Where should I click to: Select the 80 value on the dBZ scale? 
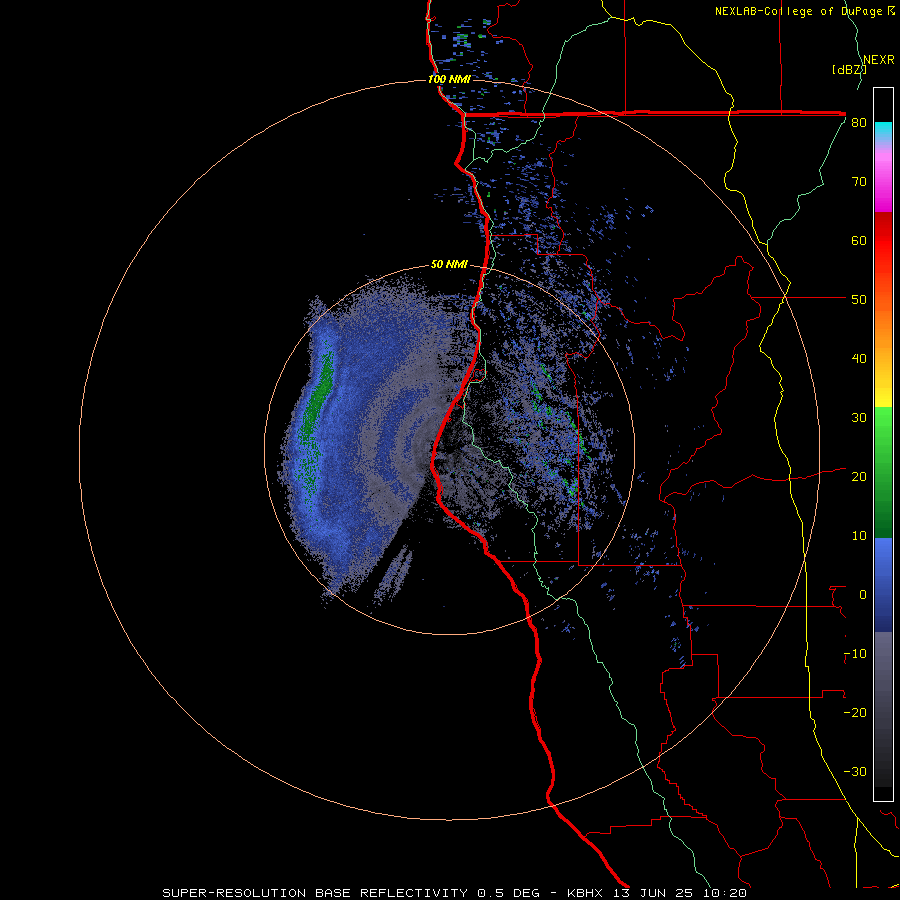(x=859, y=123)
